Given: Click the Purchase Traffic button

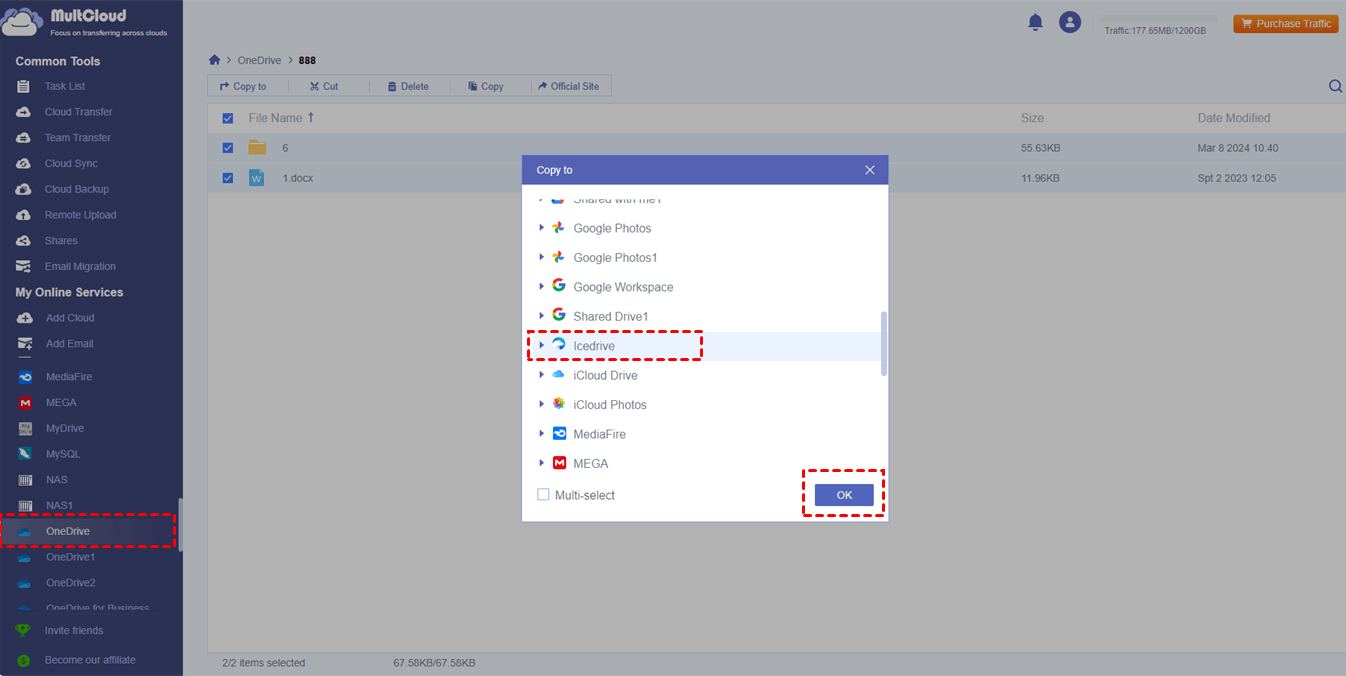Looking at the screenshot, I should 1286,23.
